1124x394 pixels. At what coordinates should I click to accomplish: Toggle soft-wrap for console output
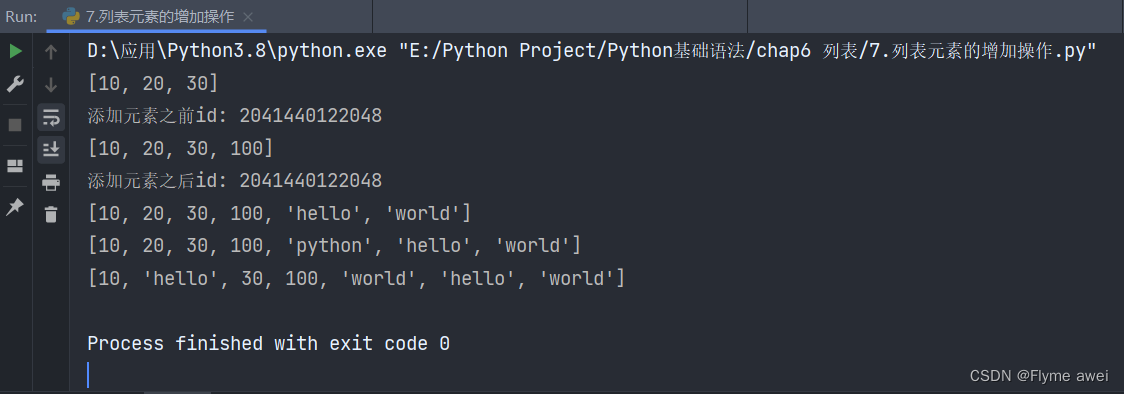50,117
